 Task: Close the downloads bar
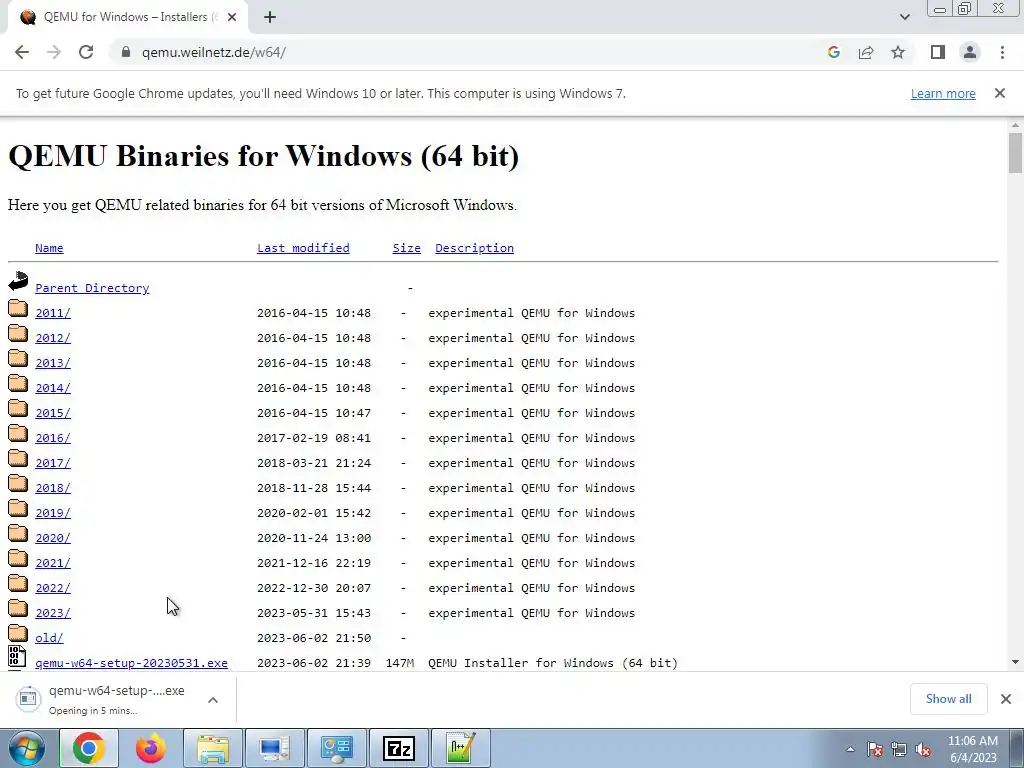pos(1006,699)
